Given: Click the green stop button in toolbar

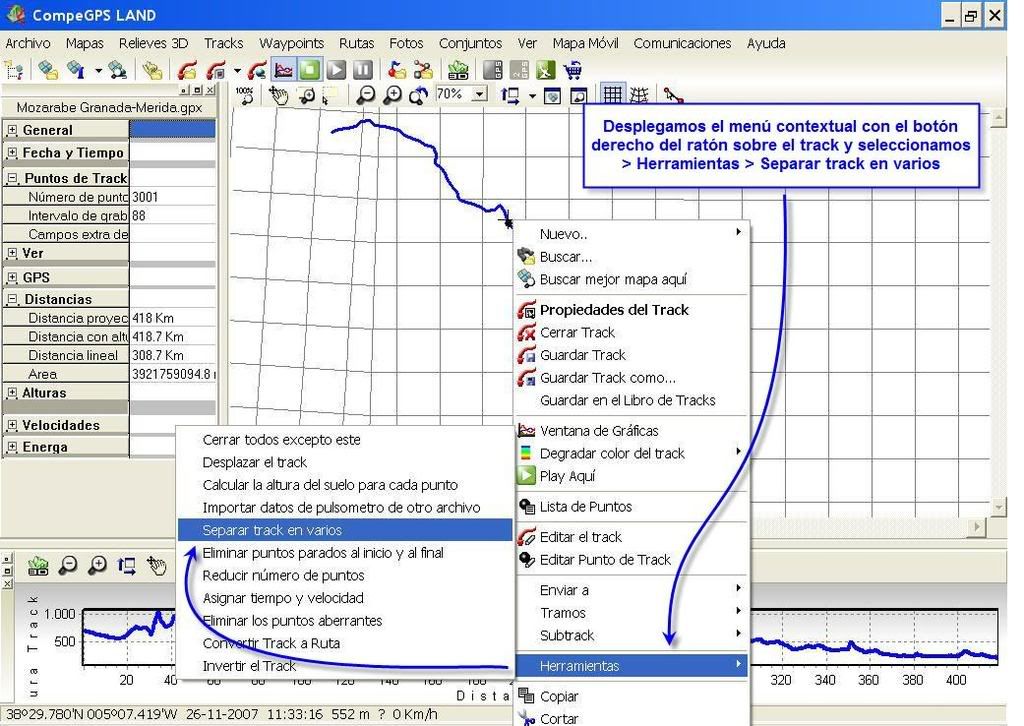Looking at the screenshot, I should coord(310,70).
